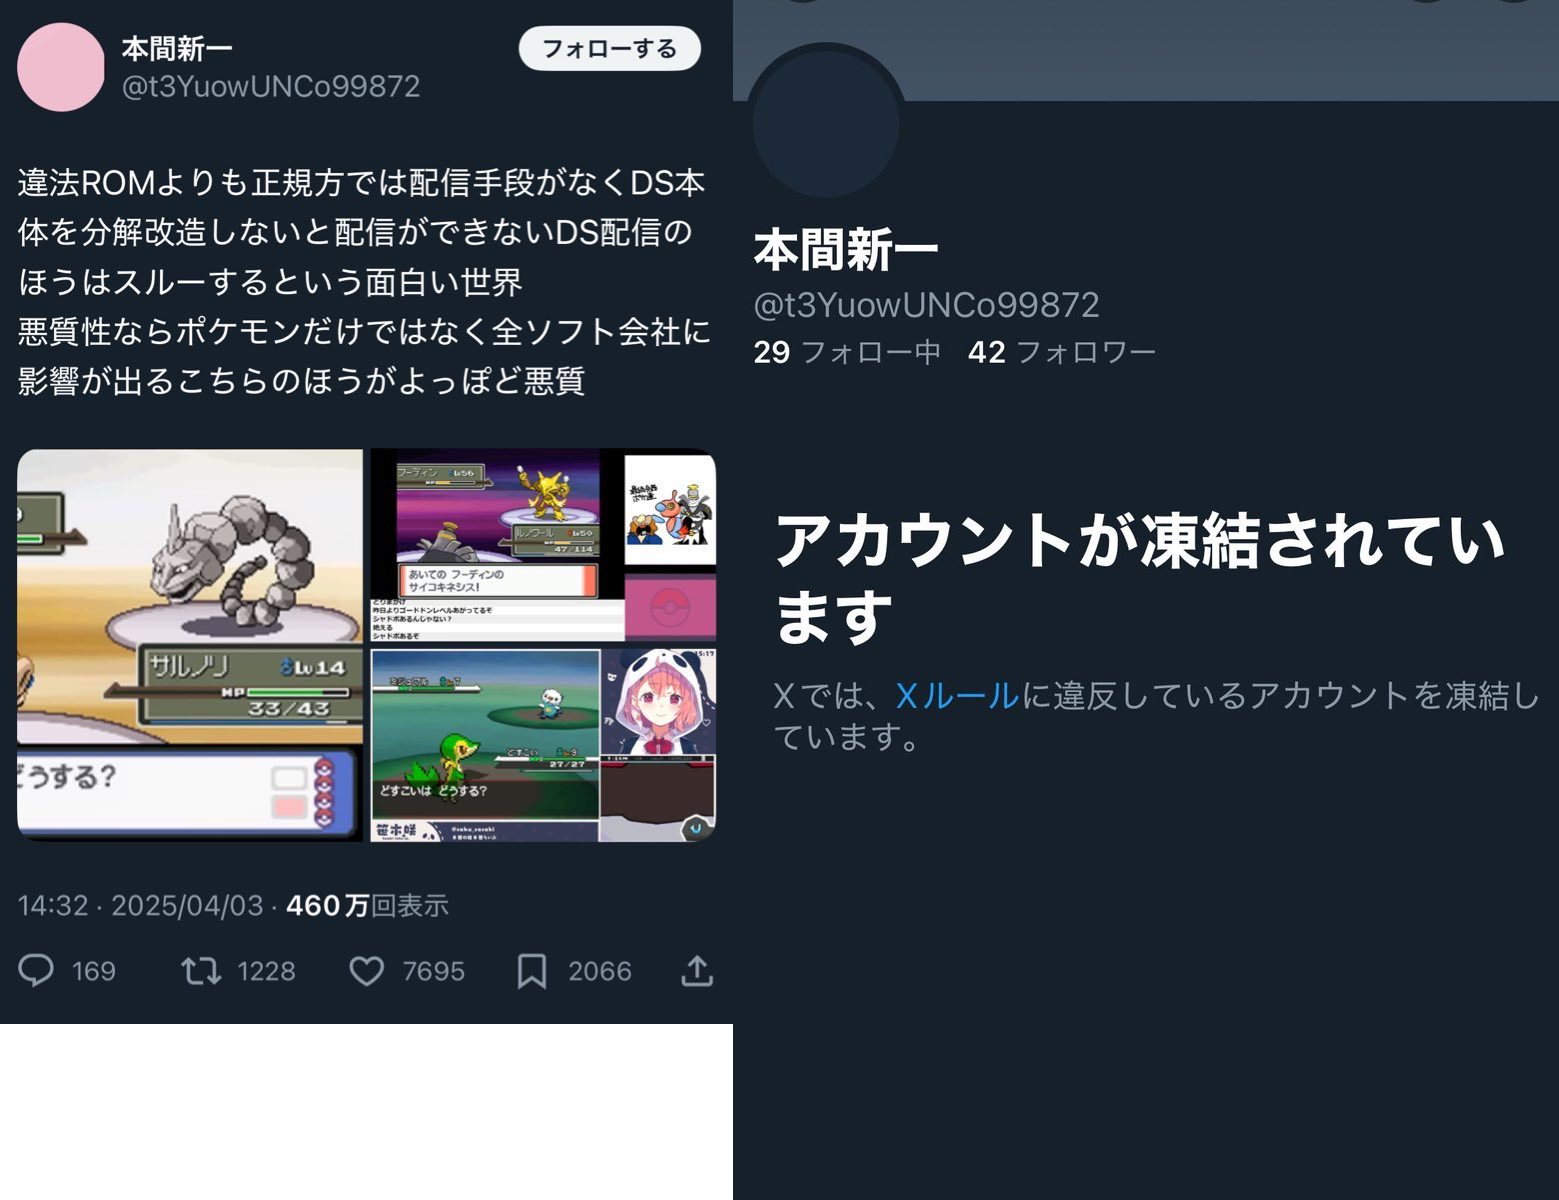Click the pink profile avatar in tweet

point(61,67)
